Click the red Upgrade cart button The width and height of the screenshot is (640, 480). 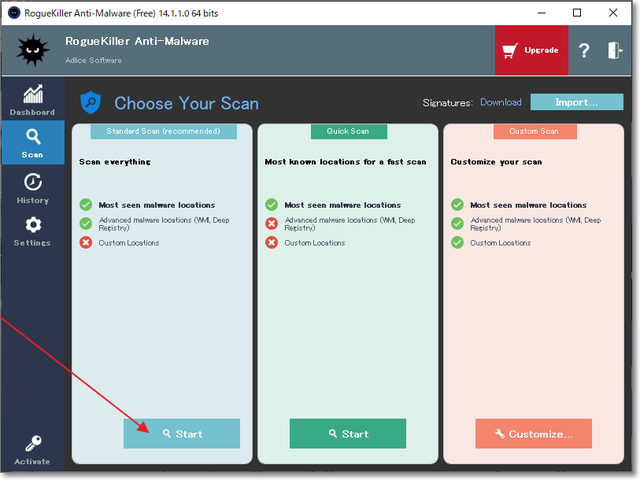[x=531, y=51]
